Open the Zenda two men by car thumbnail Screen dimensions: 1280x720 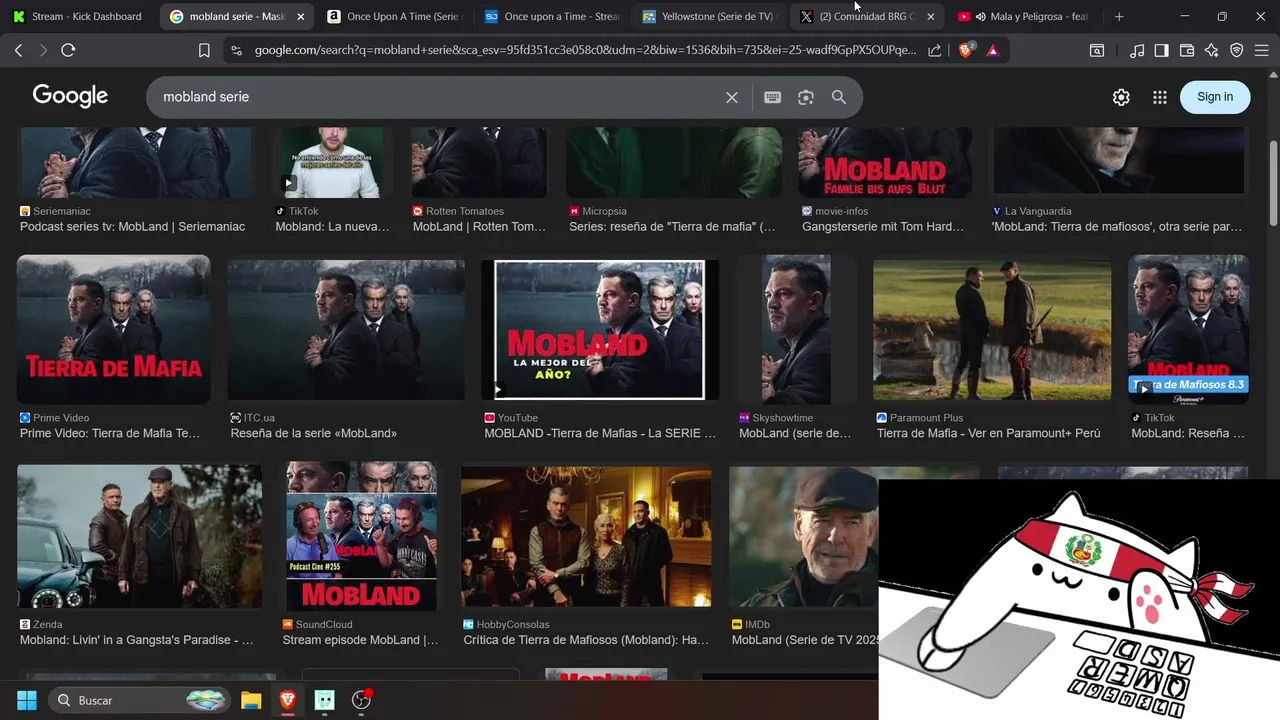(139, 535)
